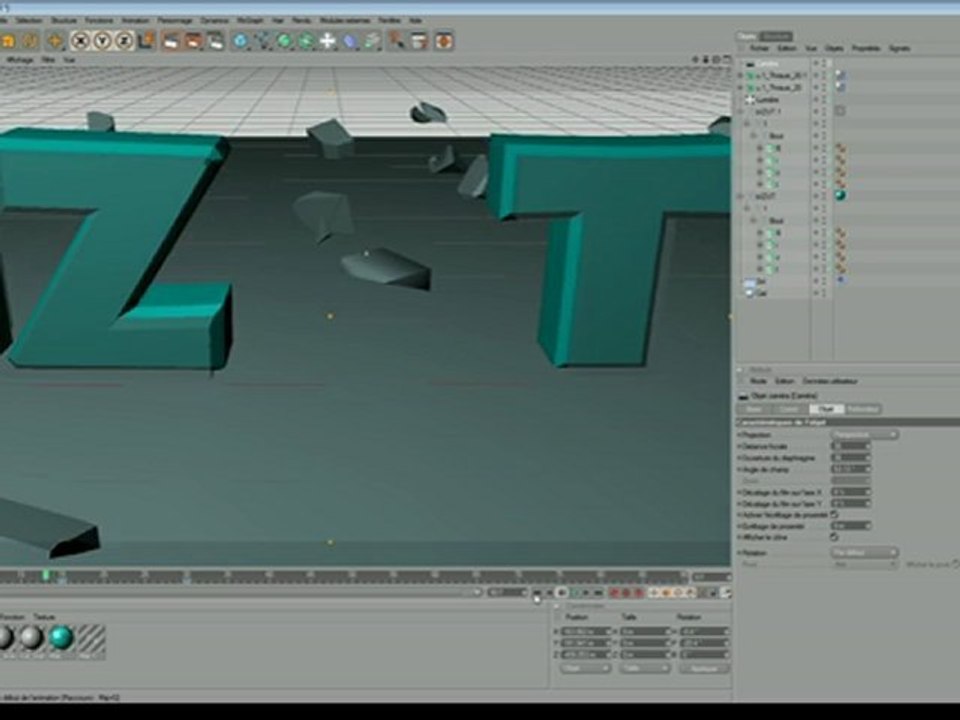Click the Appliquer button in coordinates
The width and height of the screenshot is (960, 720).
704,669
